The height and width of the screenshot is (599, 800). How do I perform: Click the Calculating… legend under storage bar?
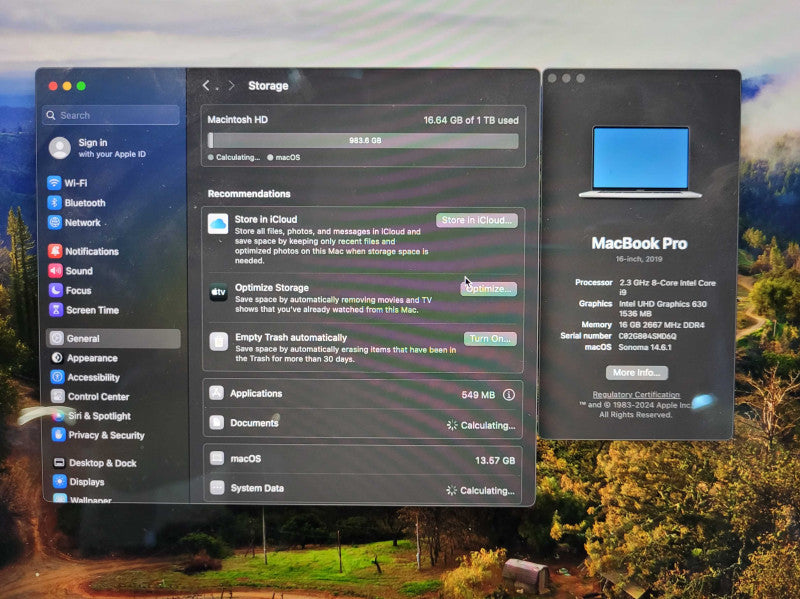tap(234, 157)
